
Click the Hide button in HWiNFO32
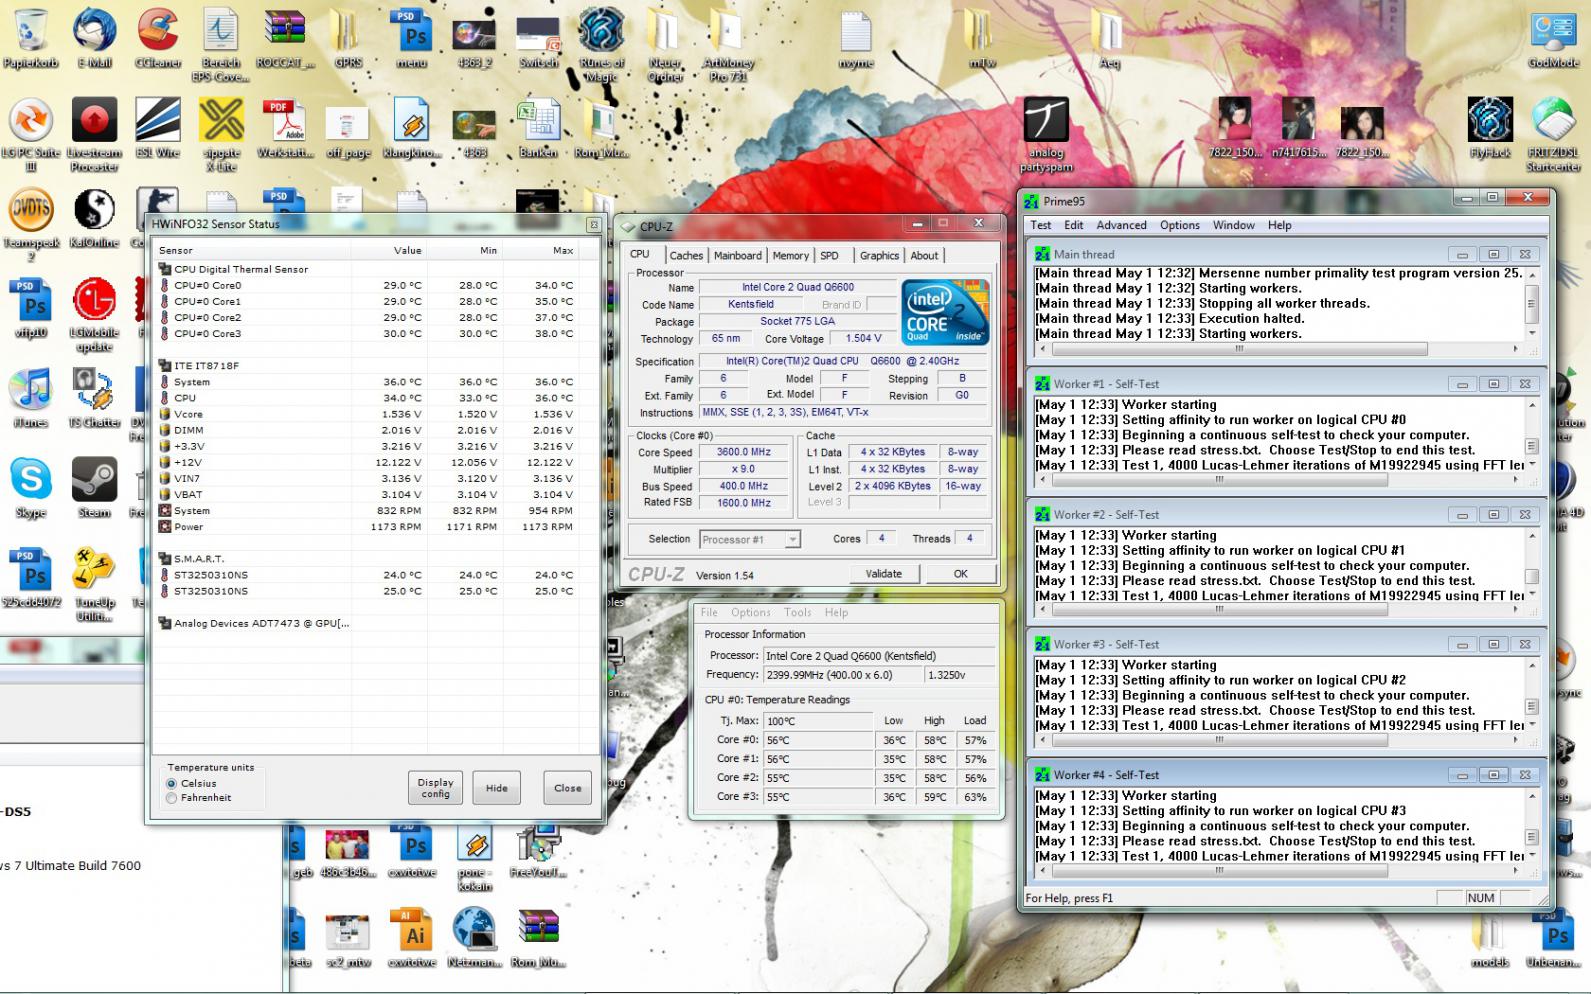[497, 788]
